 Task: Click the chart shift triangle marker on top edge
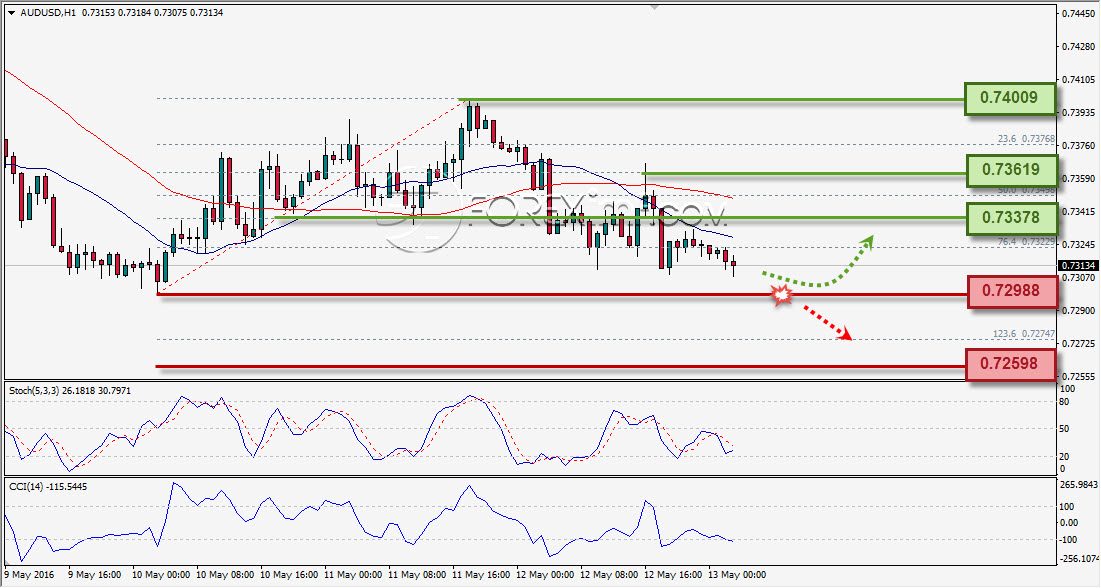pyautogui.click(x=654, y=8)
